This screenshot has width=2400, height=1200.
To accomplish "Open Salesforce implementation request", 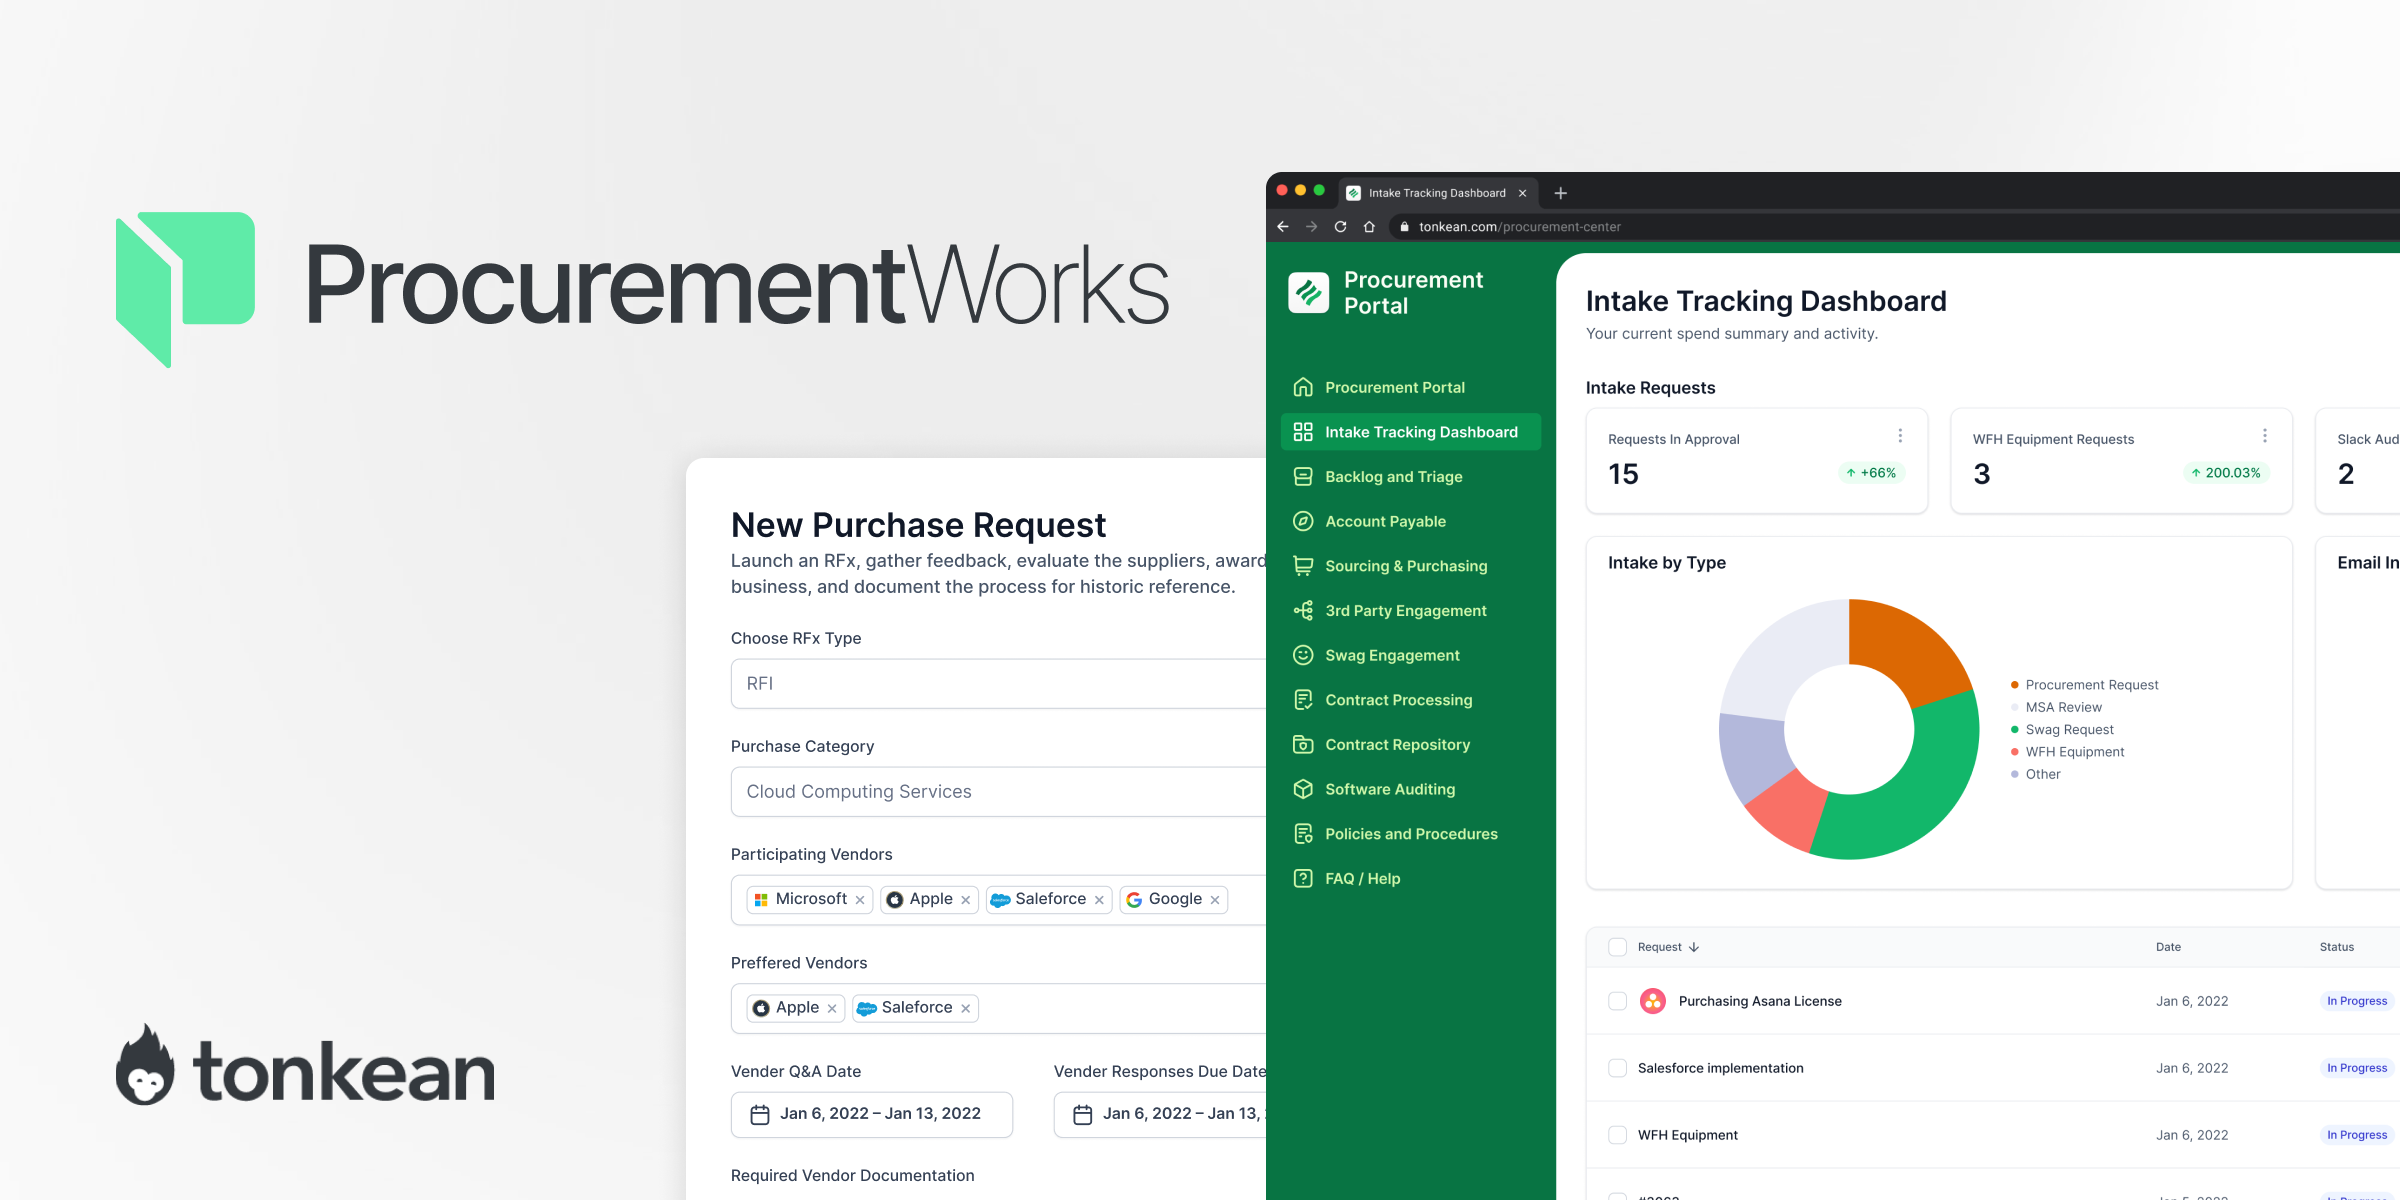I will 1721,1068.
